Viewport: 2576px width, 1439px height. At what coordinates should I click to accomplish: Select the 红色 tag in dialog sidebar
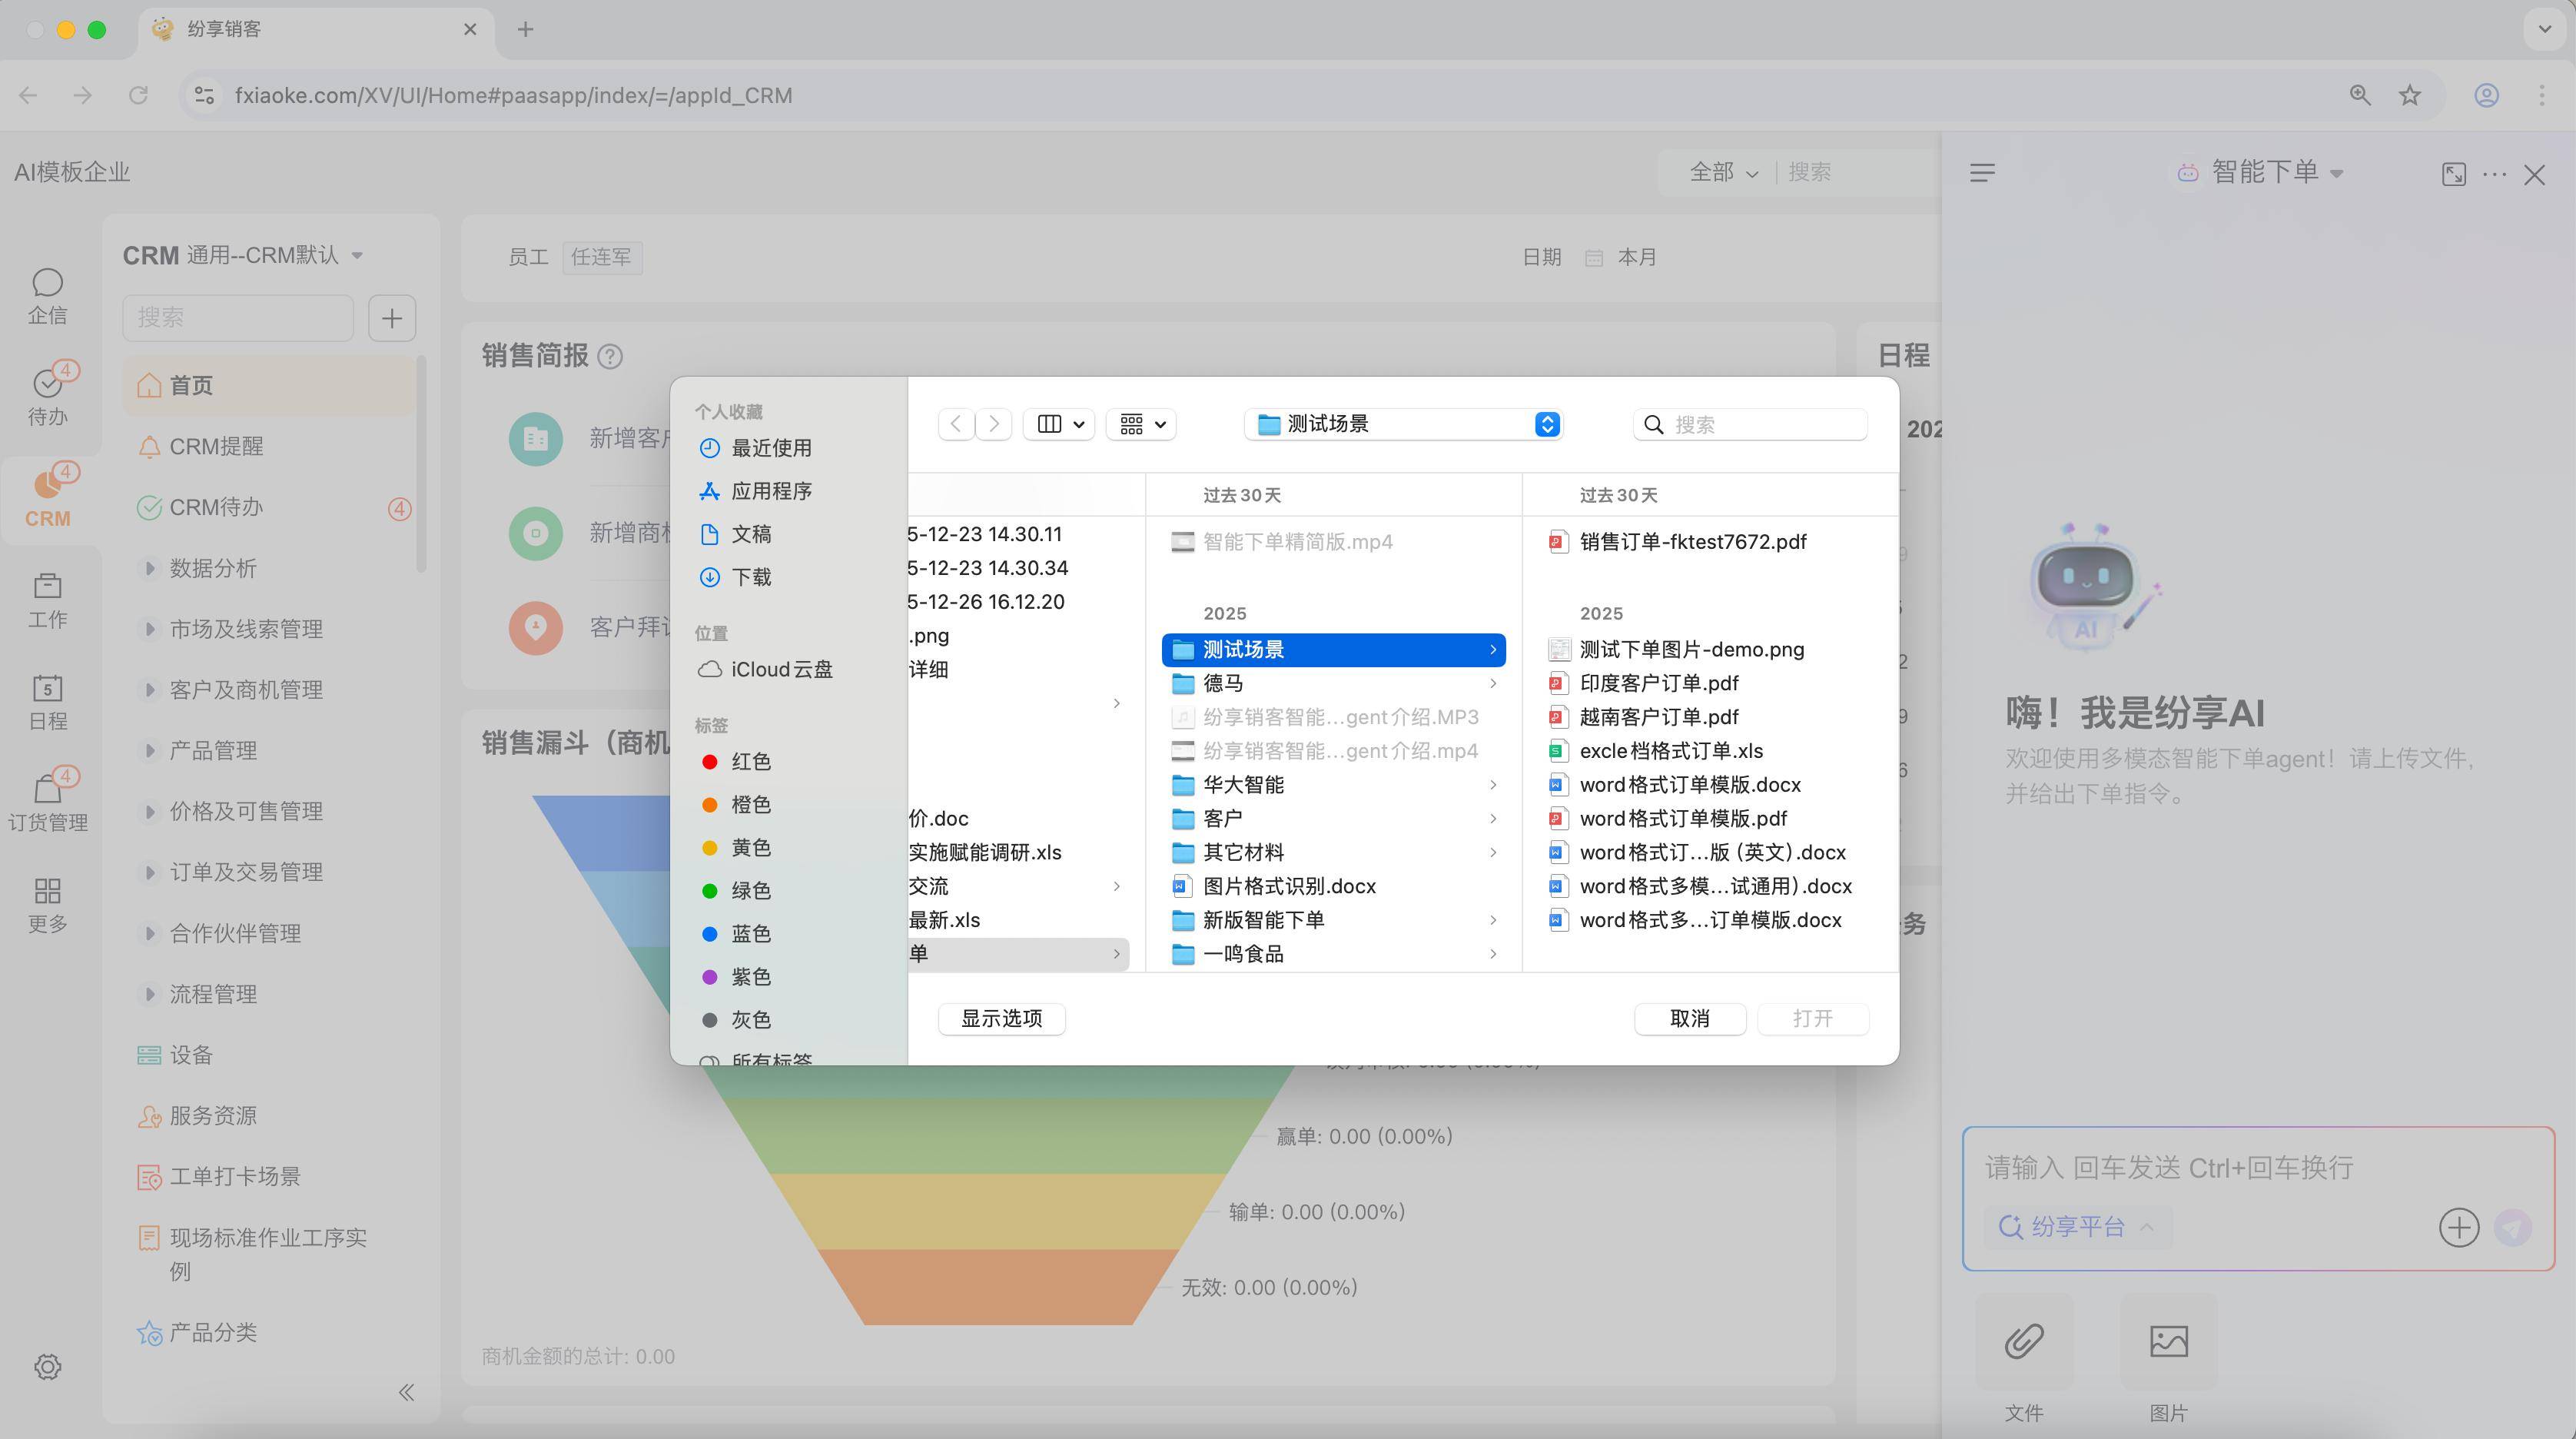click(750, 762)
